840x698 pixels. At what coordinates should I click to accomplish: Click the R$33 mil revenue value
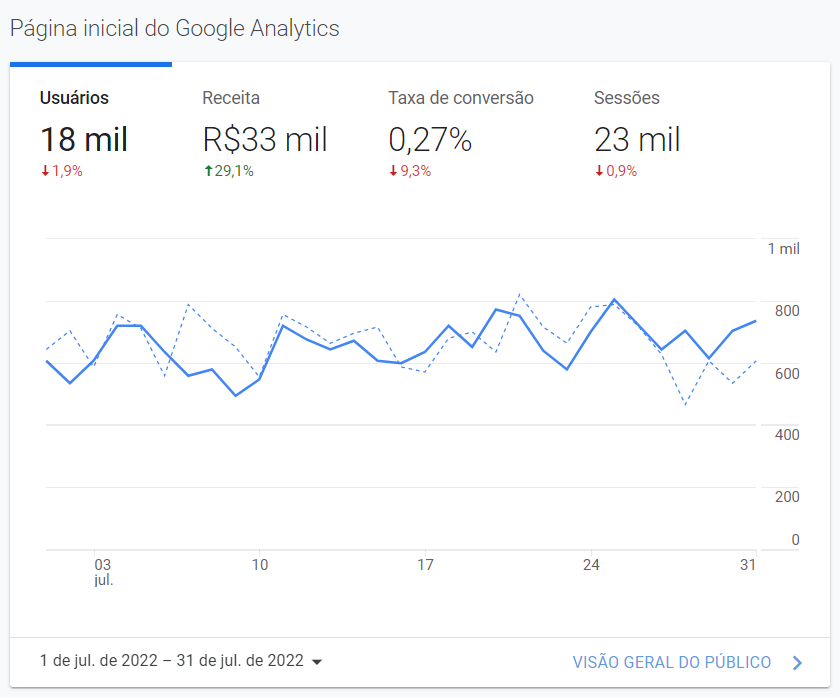click(265, 139)
